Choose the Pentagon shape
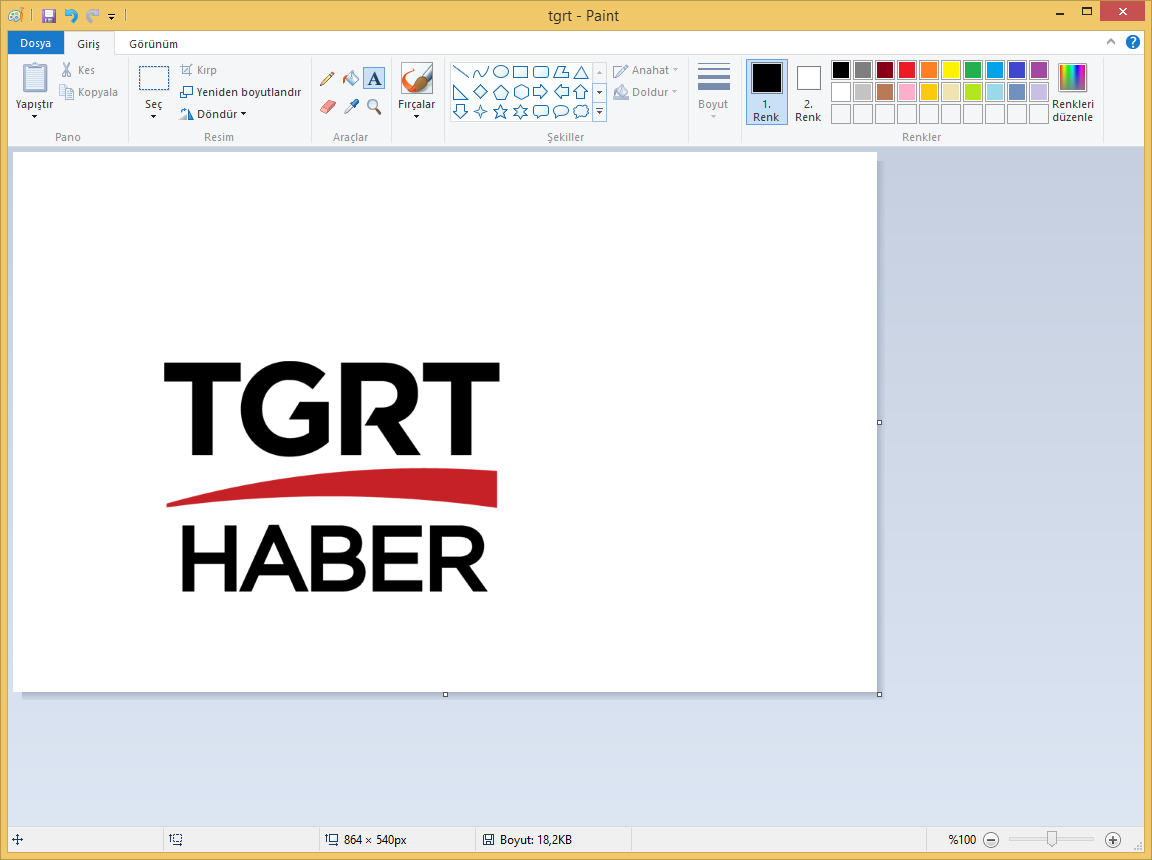The width and height of the screenshot is (1152, 860). click(x=500, y=92)
